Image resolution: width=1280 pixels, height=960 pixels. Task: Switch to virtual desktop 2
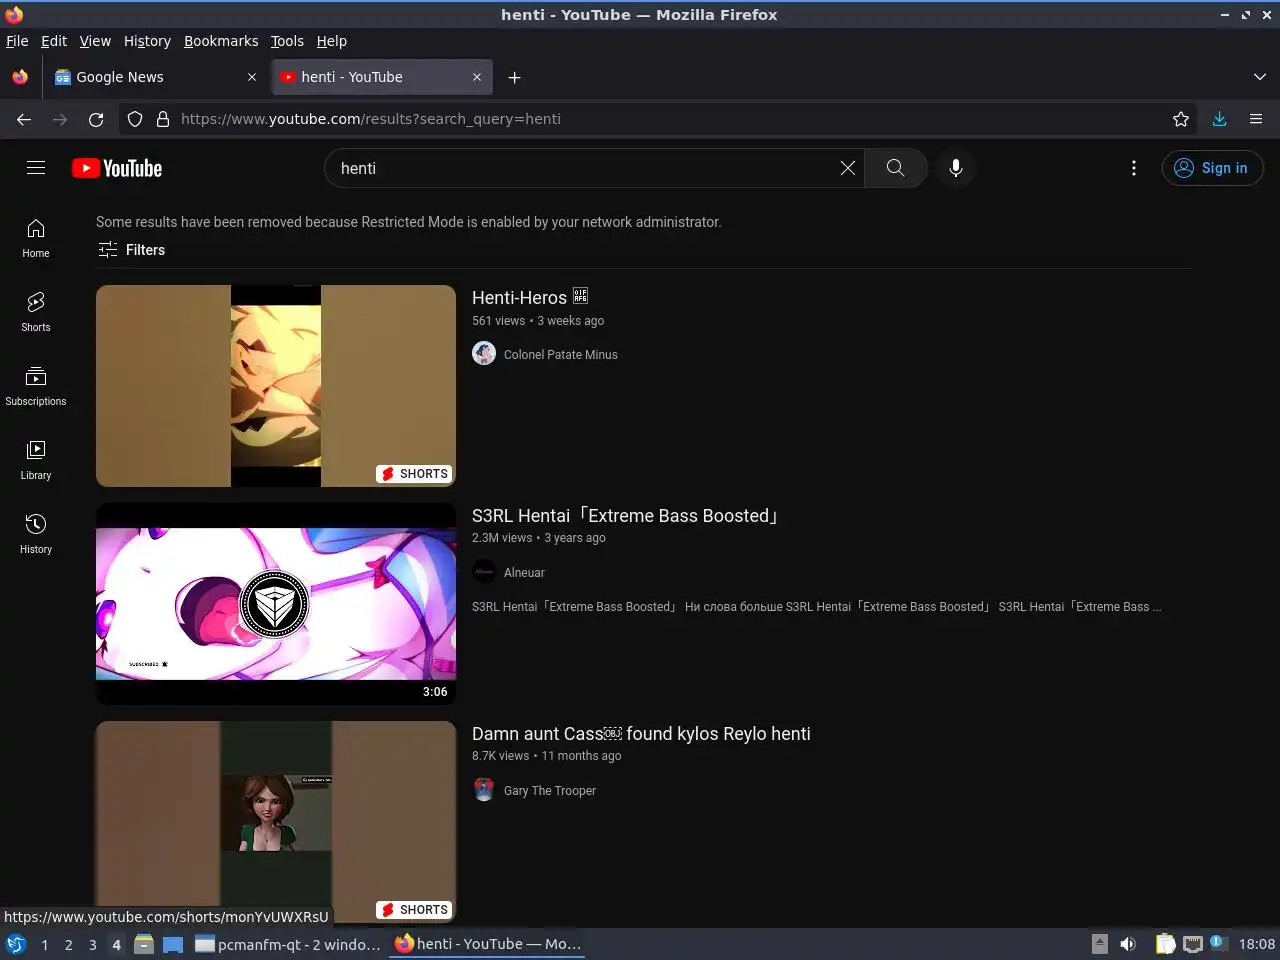click(x=68, y=944)
